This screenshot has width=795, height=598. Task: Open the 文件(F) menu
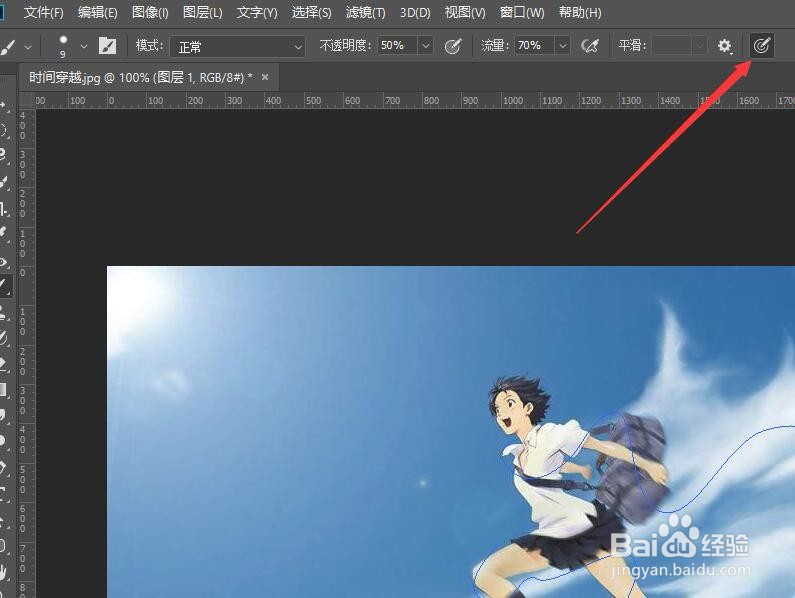pyautogui.click(x=43, y=12)
